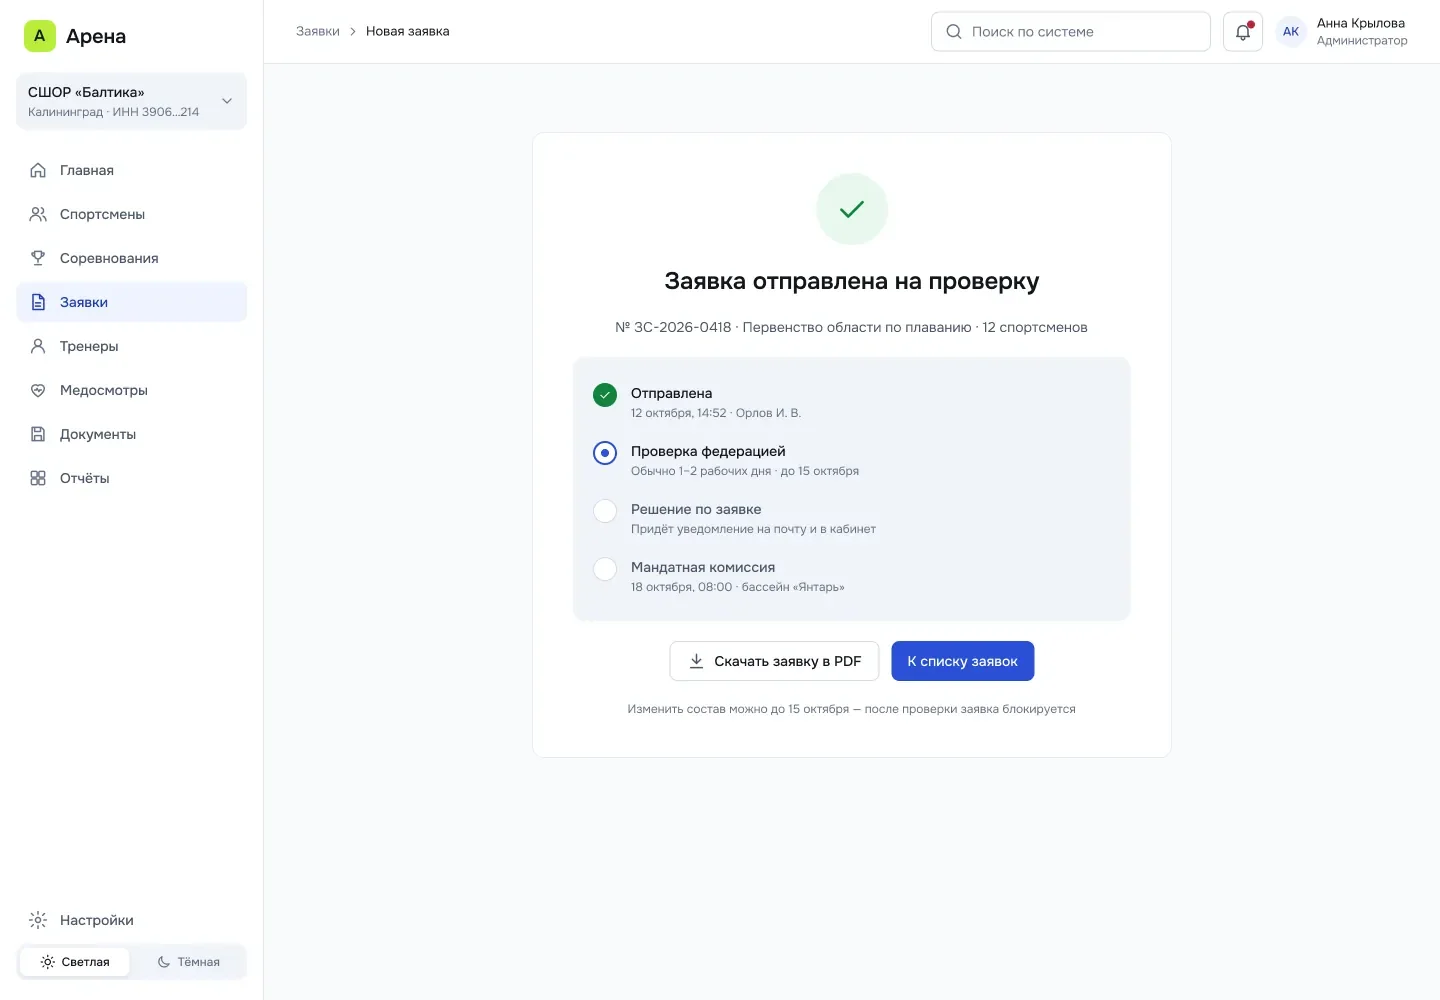1440x1000 pixels.
Task: Click the АК user avatar
Action: tap(1291, 32)
